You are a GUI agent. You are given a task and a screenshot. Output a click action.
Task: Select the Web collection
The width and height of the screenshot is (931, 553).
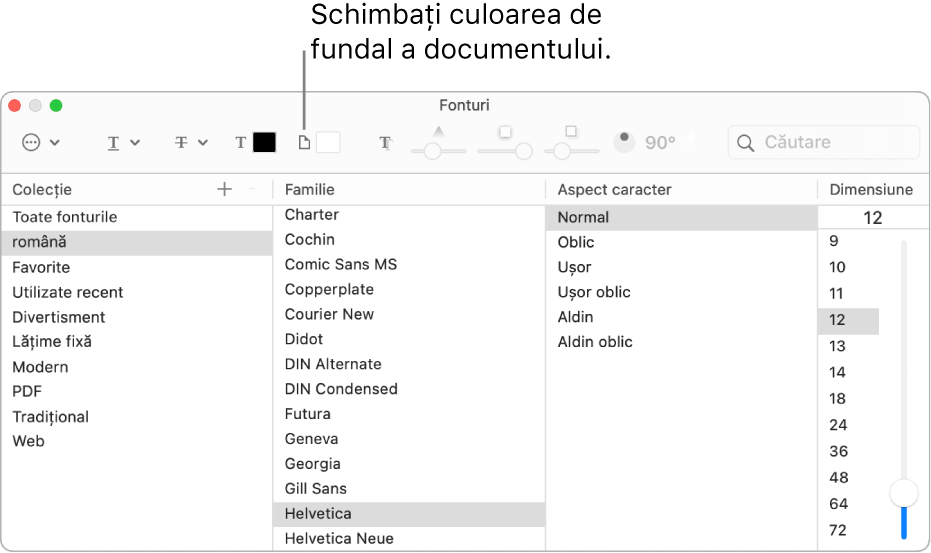(x=137, y=441)
